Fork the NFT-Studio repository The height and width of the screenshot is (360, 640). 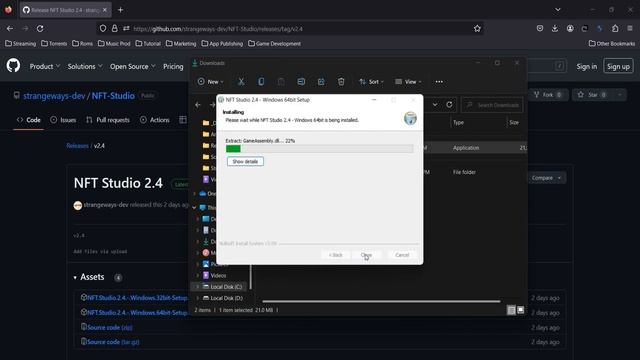(x=548, y=95)
